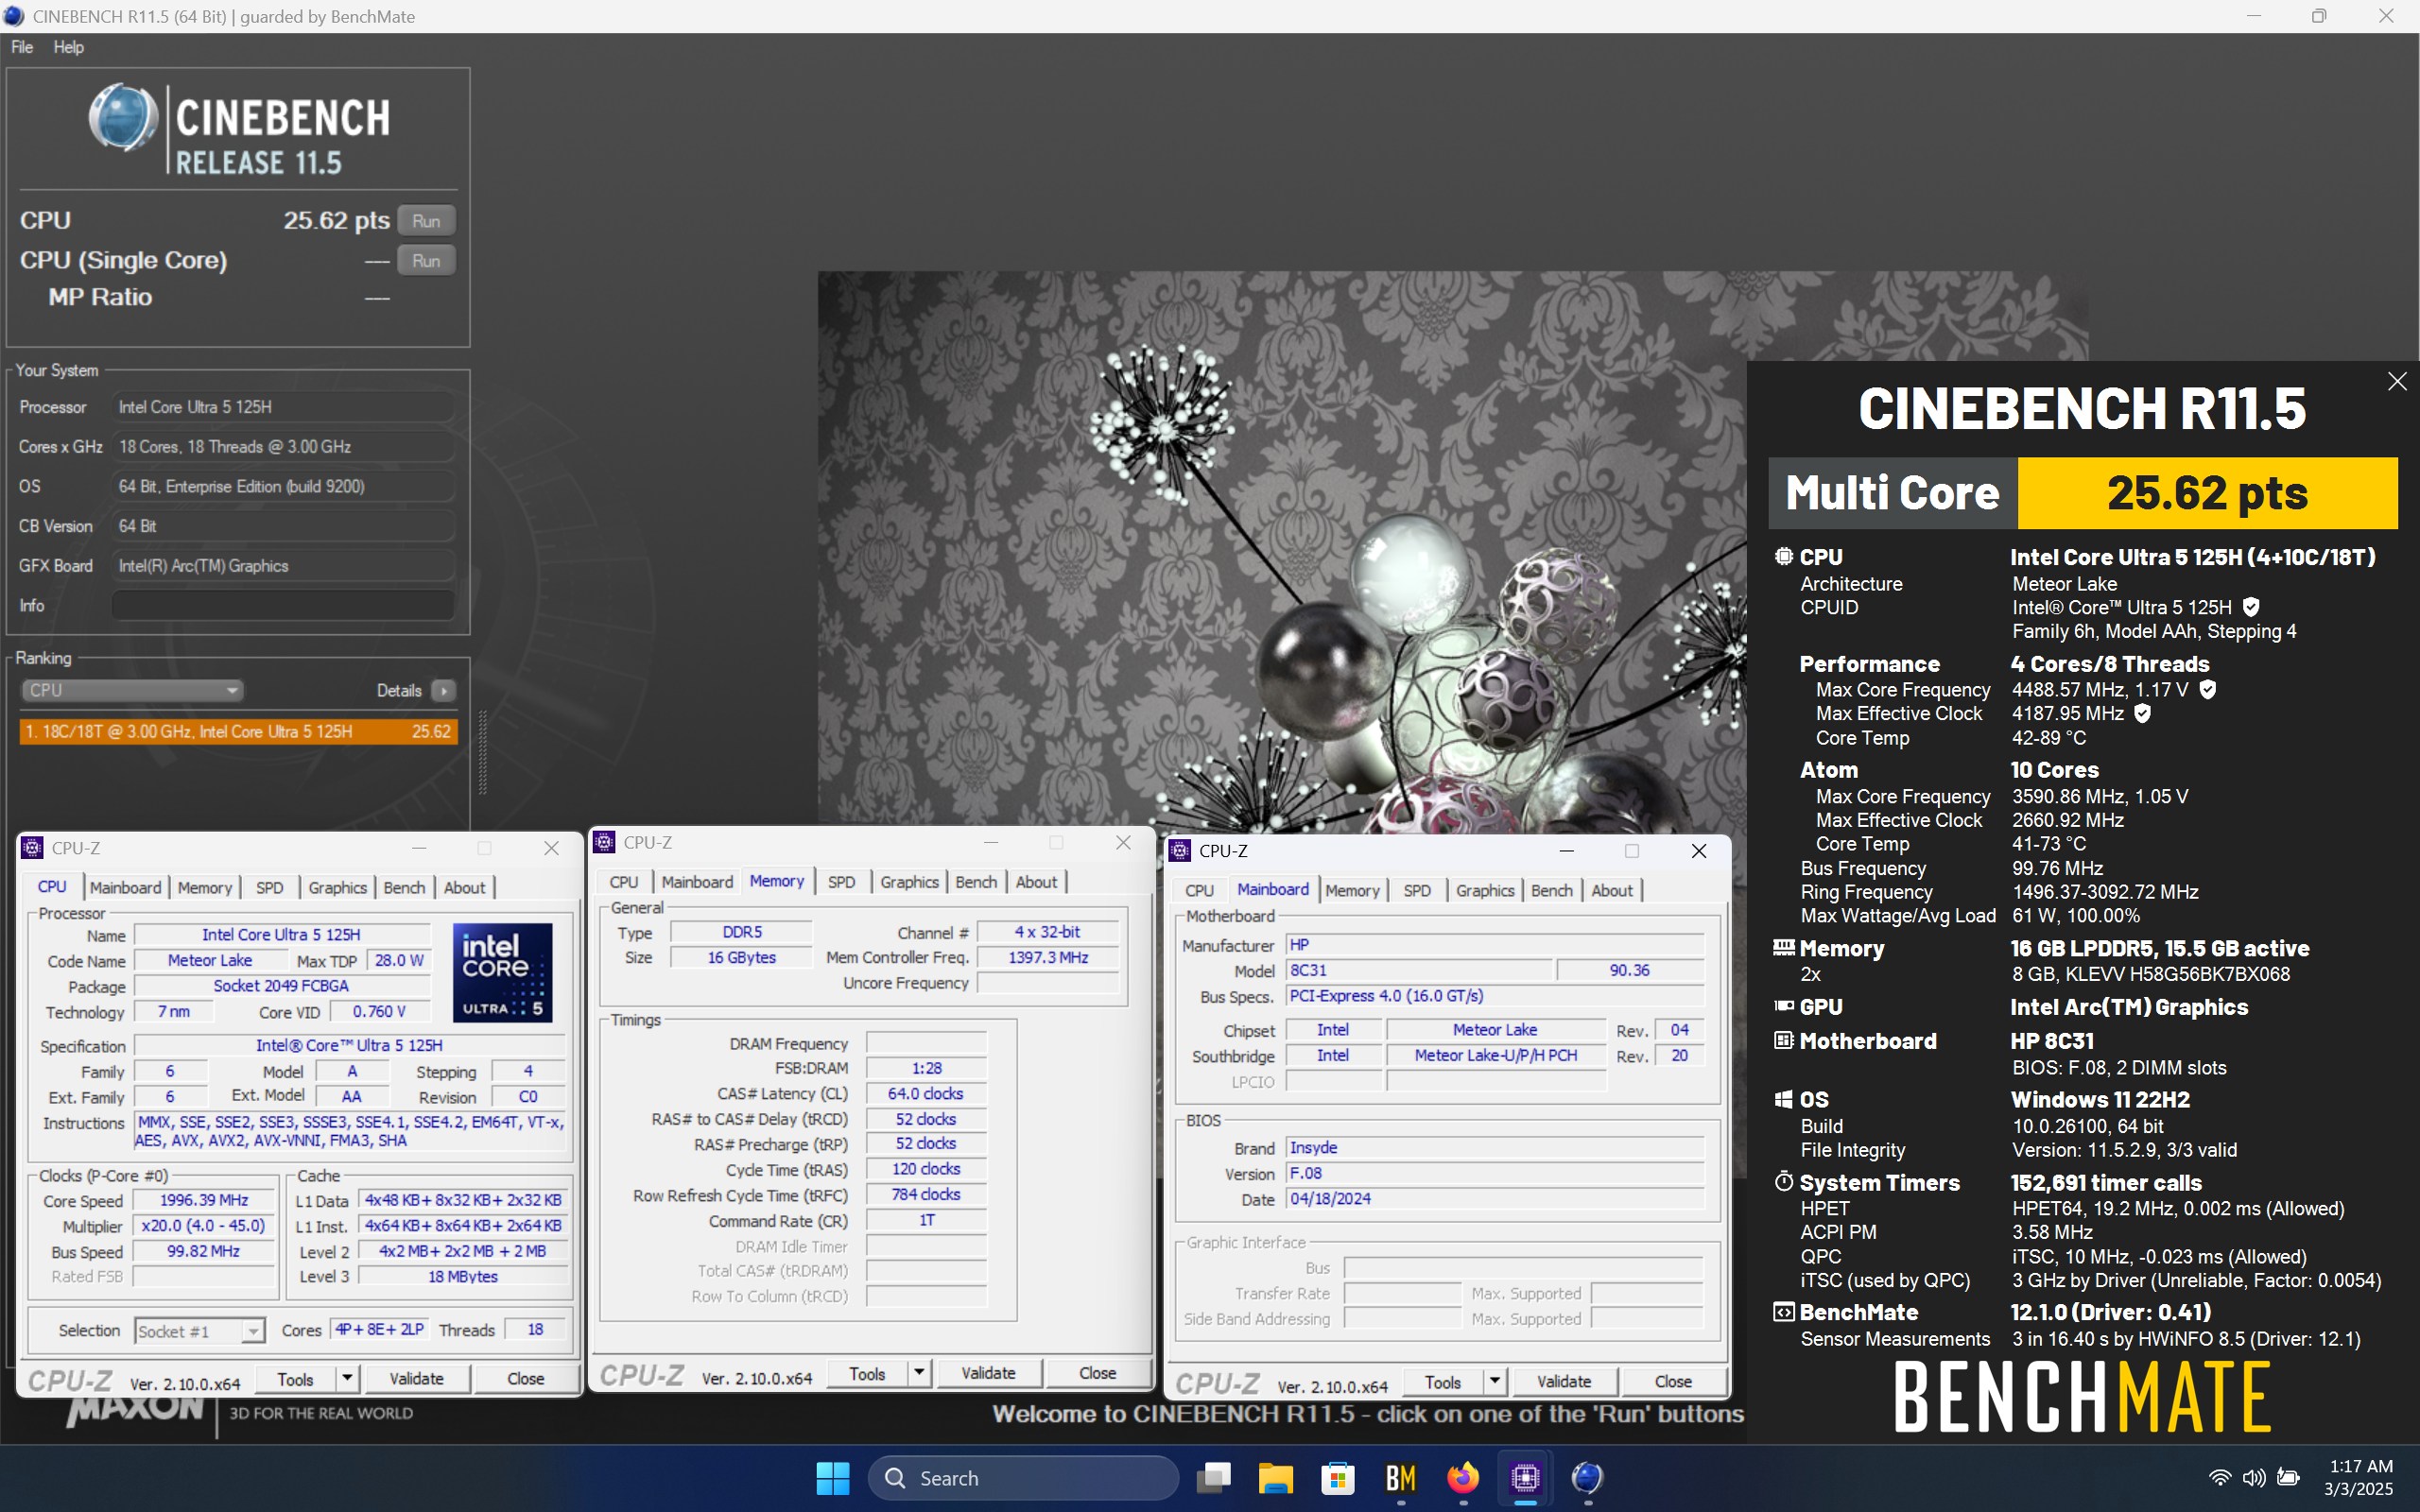Click the Details label in Ranking
The height and width of the screenshot is (1512, 2420).
pyautogui.click(x=399, y=690)
